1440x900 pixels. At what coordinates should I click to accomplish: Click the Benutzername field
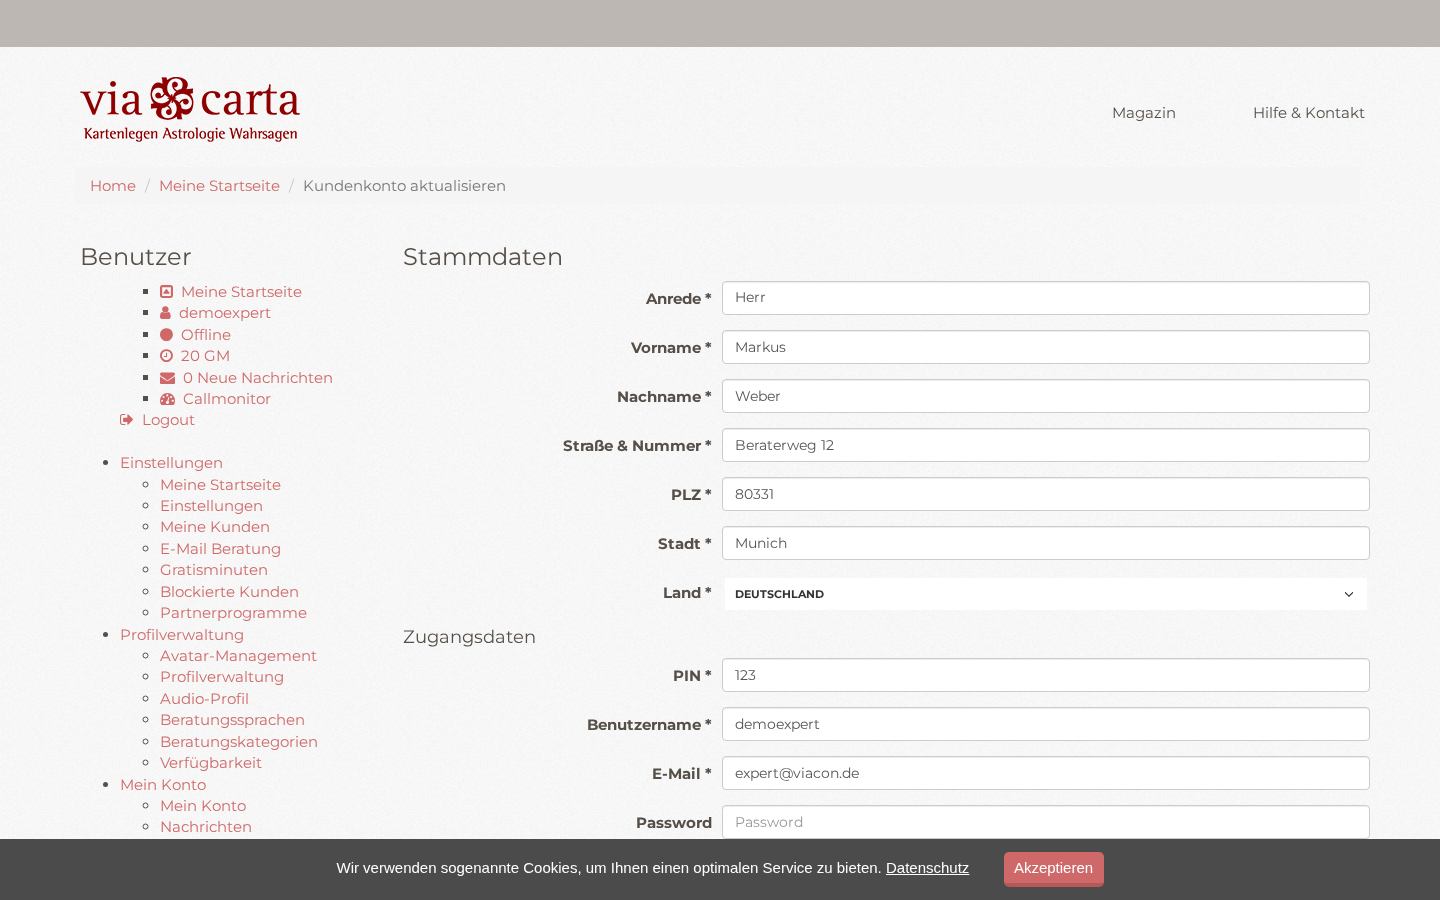pos(1045,724)
